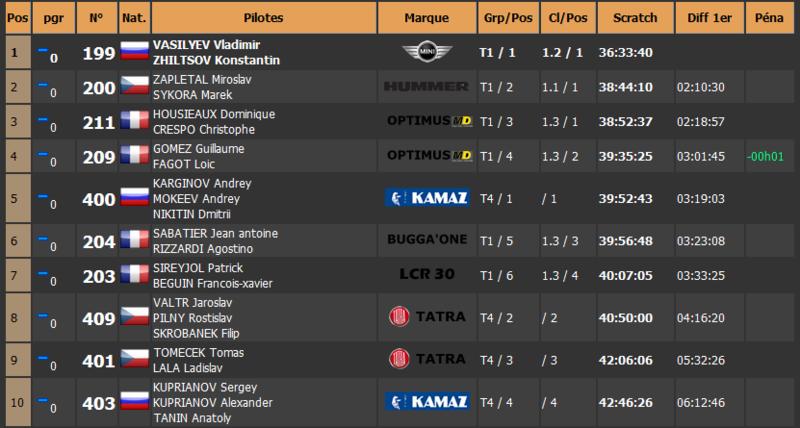This screenshot has height=428, width=800.
Task: Select car number 401 cell
Action: point(97,361)
